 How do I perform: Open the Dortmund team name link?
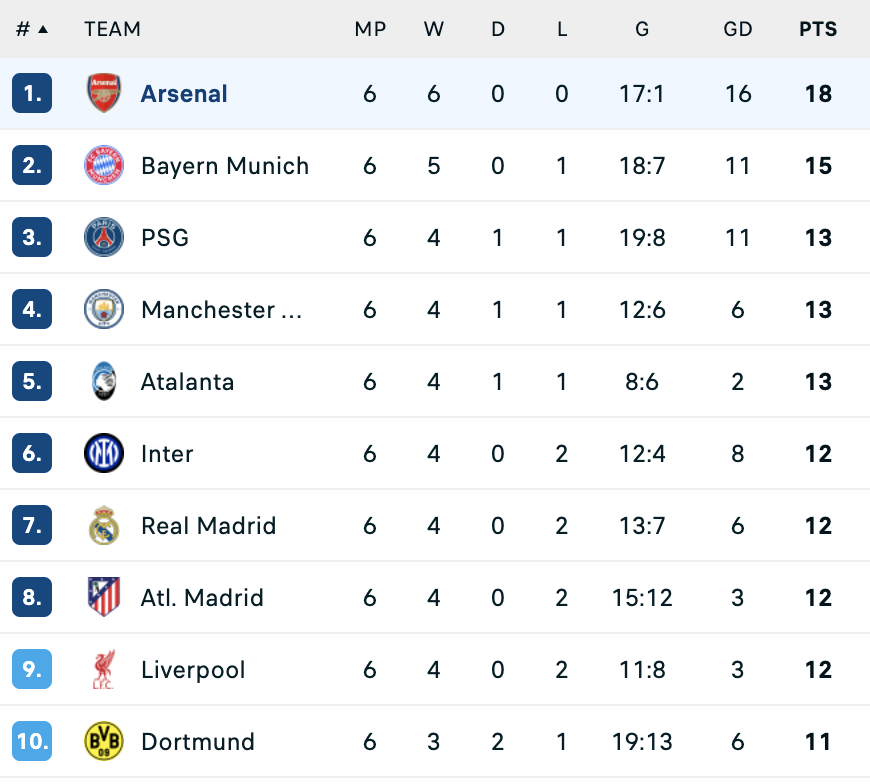tap(198, 741)
